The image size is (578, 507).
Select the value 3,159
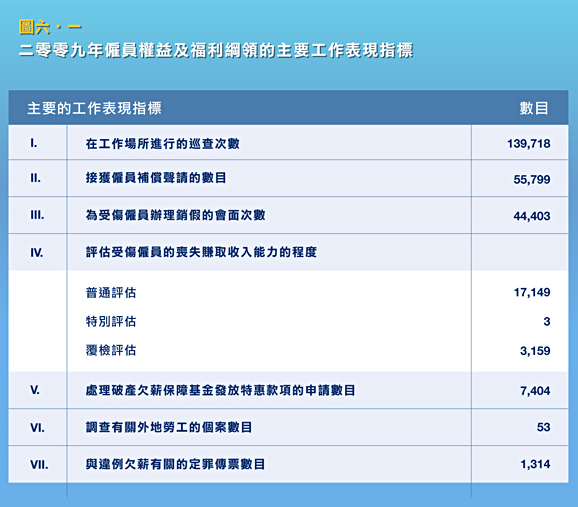click(535, 351)
